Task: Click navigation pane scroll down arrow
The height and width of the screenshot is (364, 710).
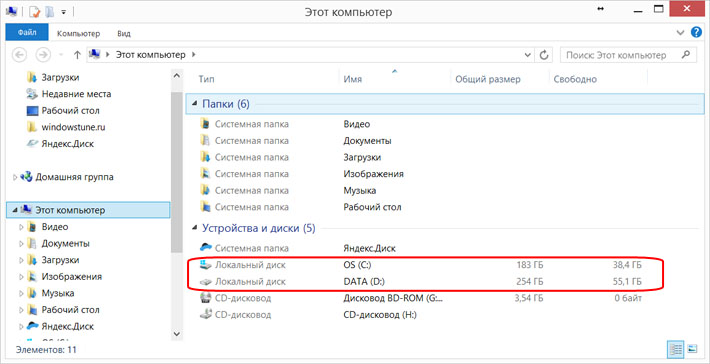Action: pyautogui.click(x=177, y=334)
